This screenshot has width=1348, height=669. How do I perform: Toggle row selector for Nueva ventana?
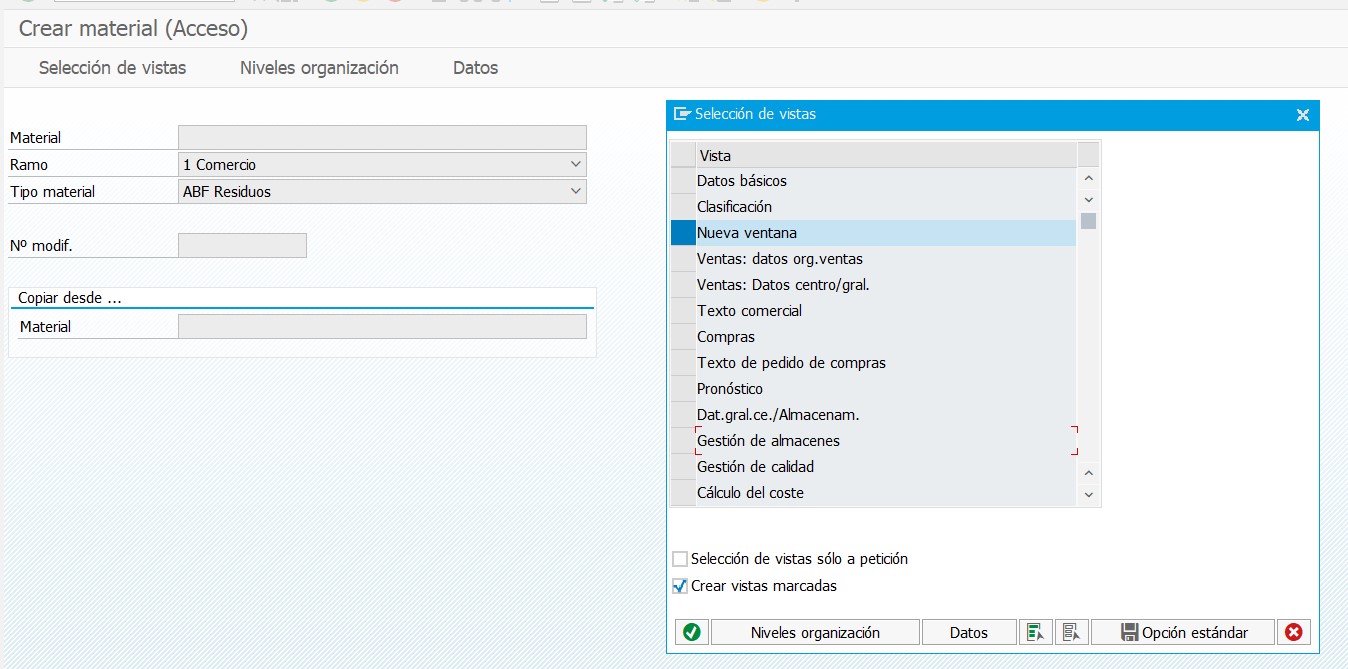coord(682,233)
